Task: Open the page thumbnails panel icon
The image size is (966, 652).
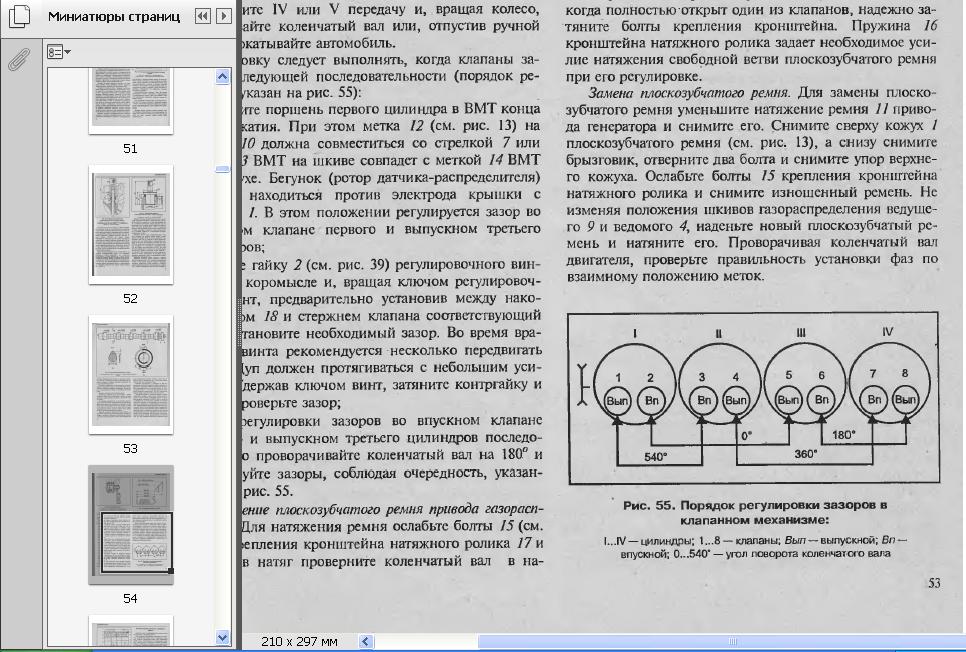Action: (x=18, y=17)
